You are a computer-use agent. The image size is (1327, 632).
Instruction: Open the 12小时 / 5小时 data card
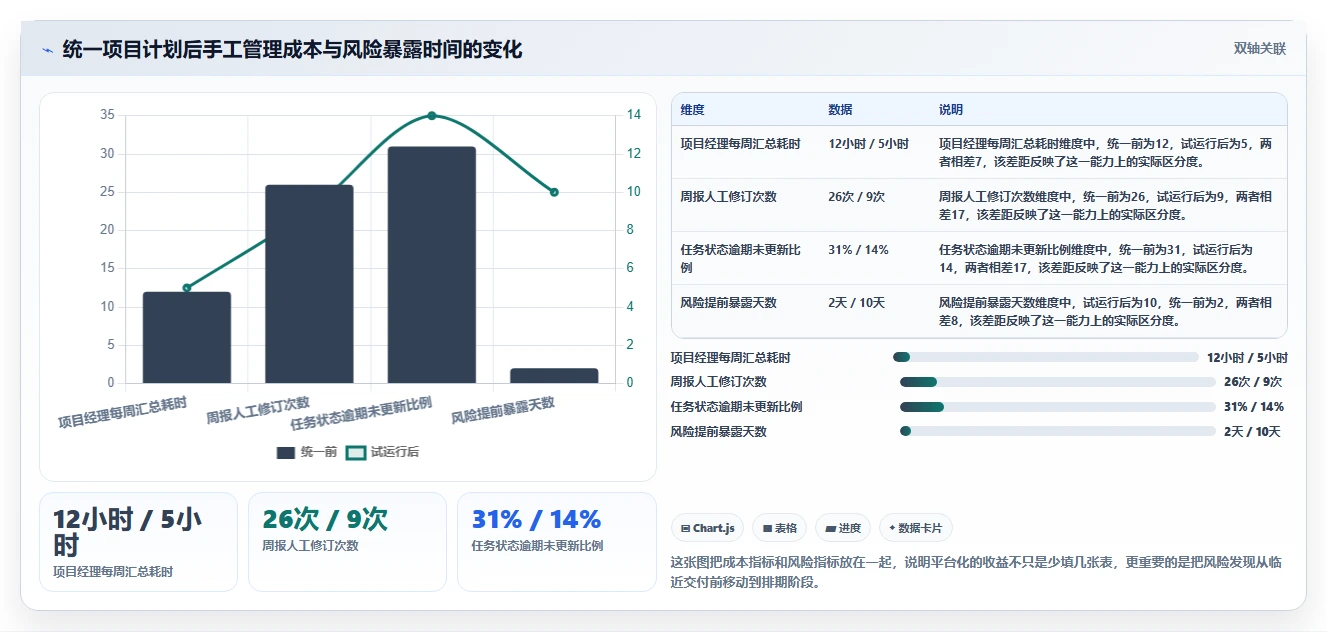click(138, 542)
